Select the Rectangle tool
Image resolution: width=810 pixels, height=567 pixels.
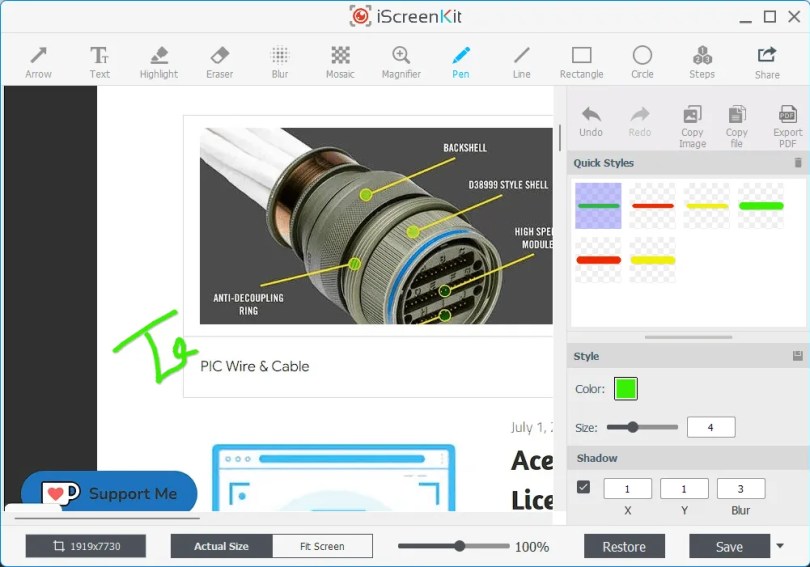click(x=581, y=62)
